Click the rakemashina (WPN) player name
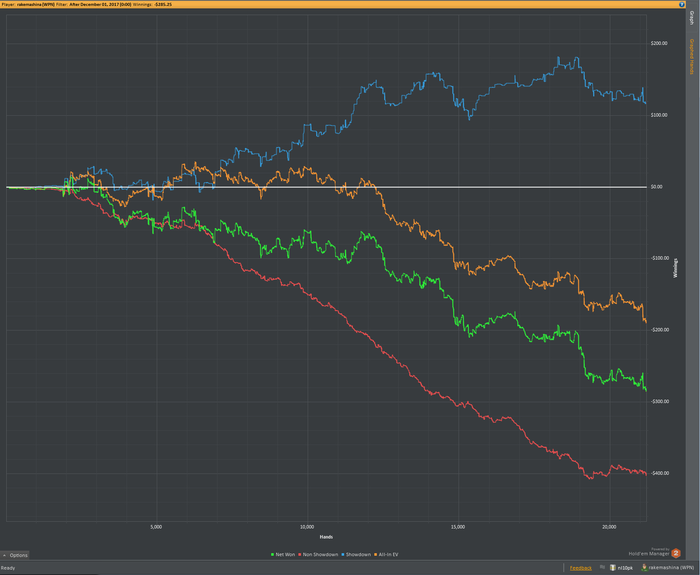Image resolution: width=700 pixels, height=575 pixels. pyautogui.click(x=671, y=568)
